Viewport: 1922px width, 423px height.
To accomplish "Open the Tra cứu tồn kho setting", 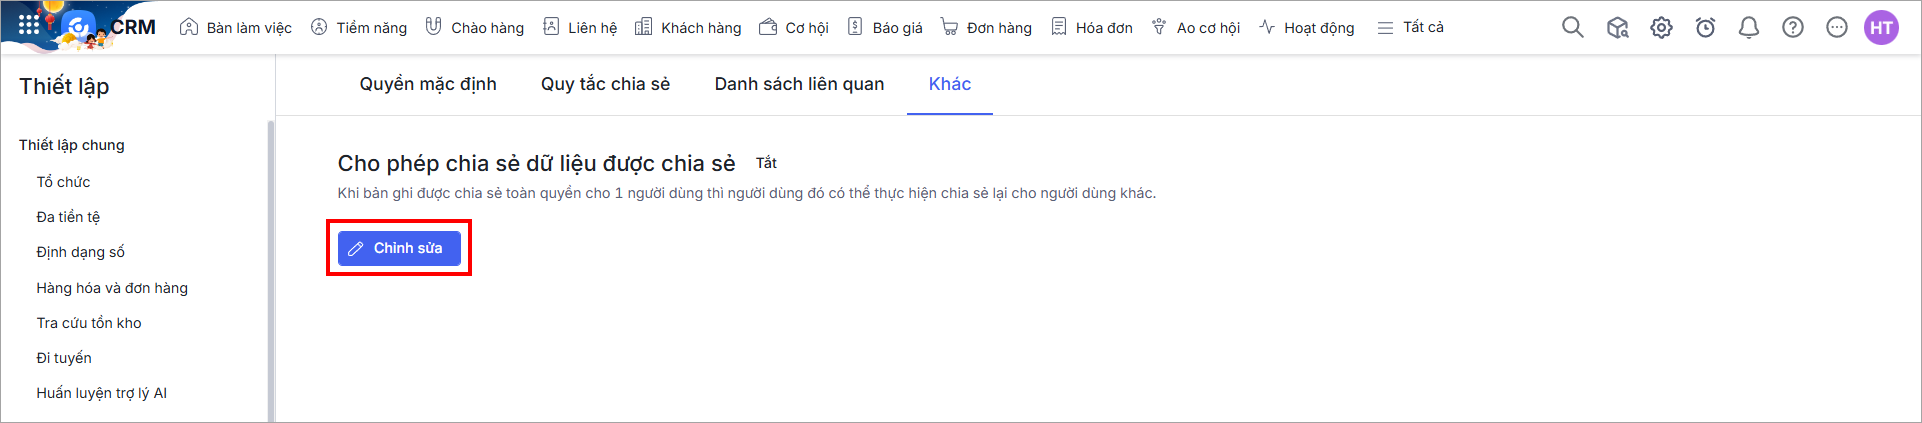I will coord(89,323).
